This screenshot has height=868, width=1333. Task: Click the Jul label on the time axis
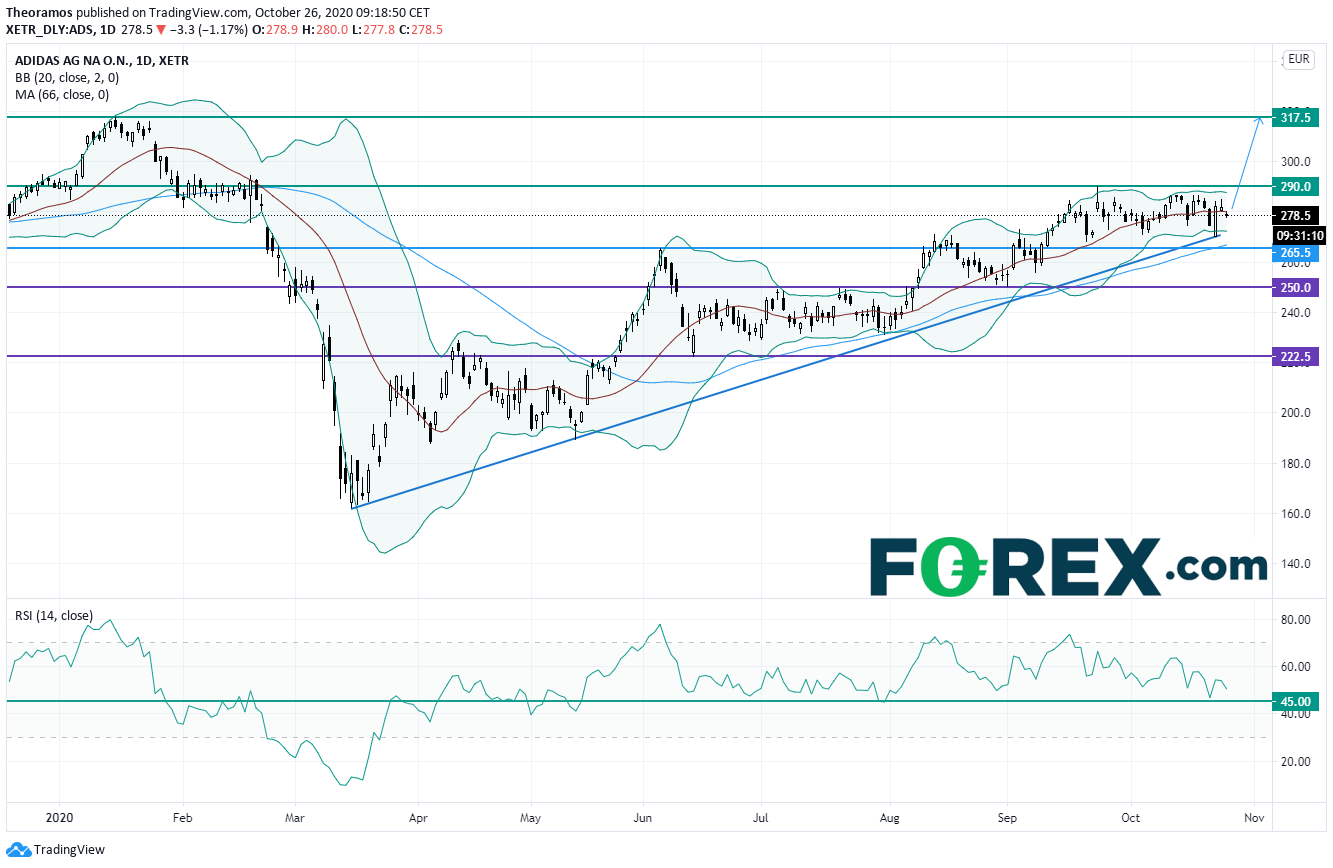(762, 817)
